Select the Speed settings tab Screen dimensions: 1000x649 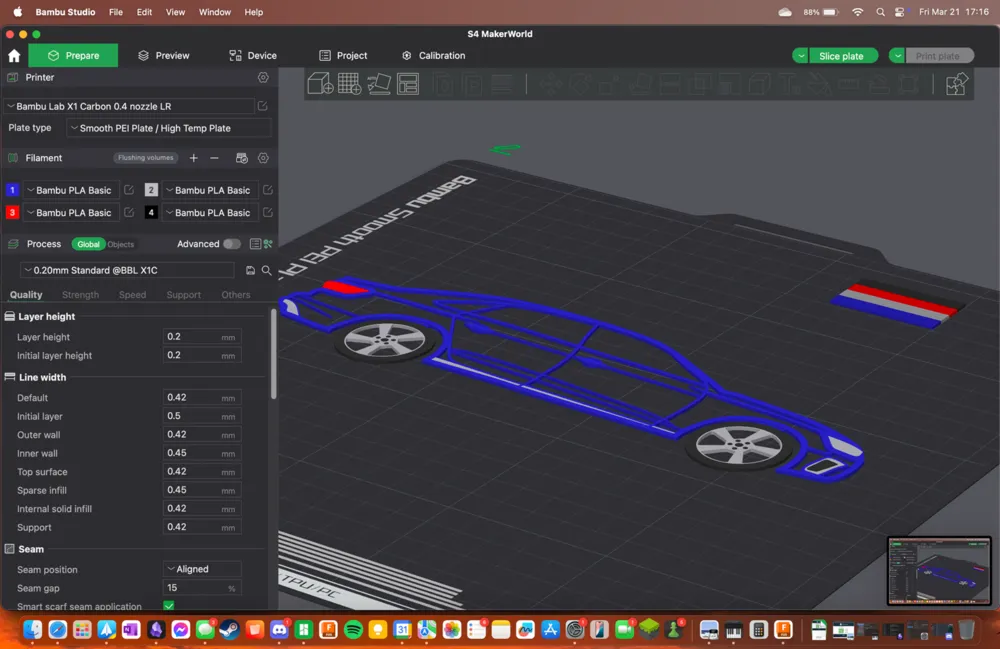(x=132, y=295)
